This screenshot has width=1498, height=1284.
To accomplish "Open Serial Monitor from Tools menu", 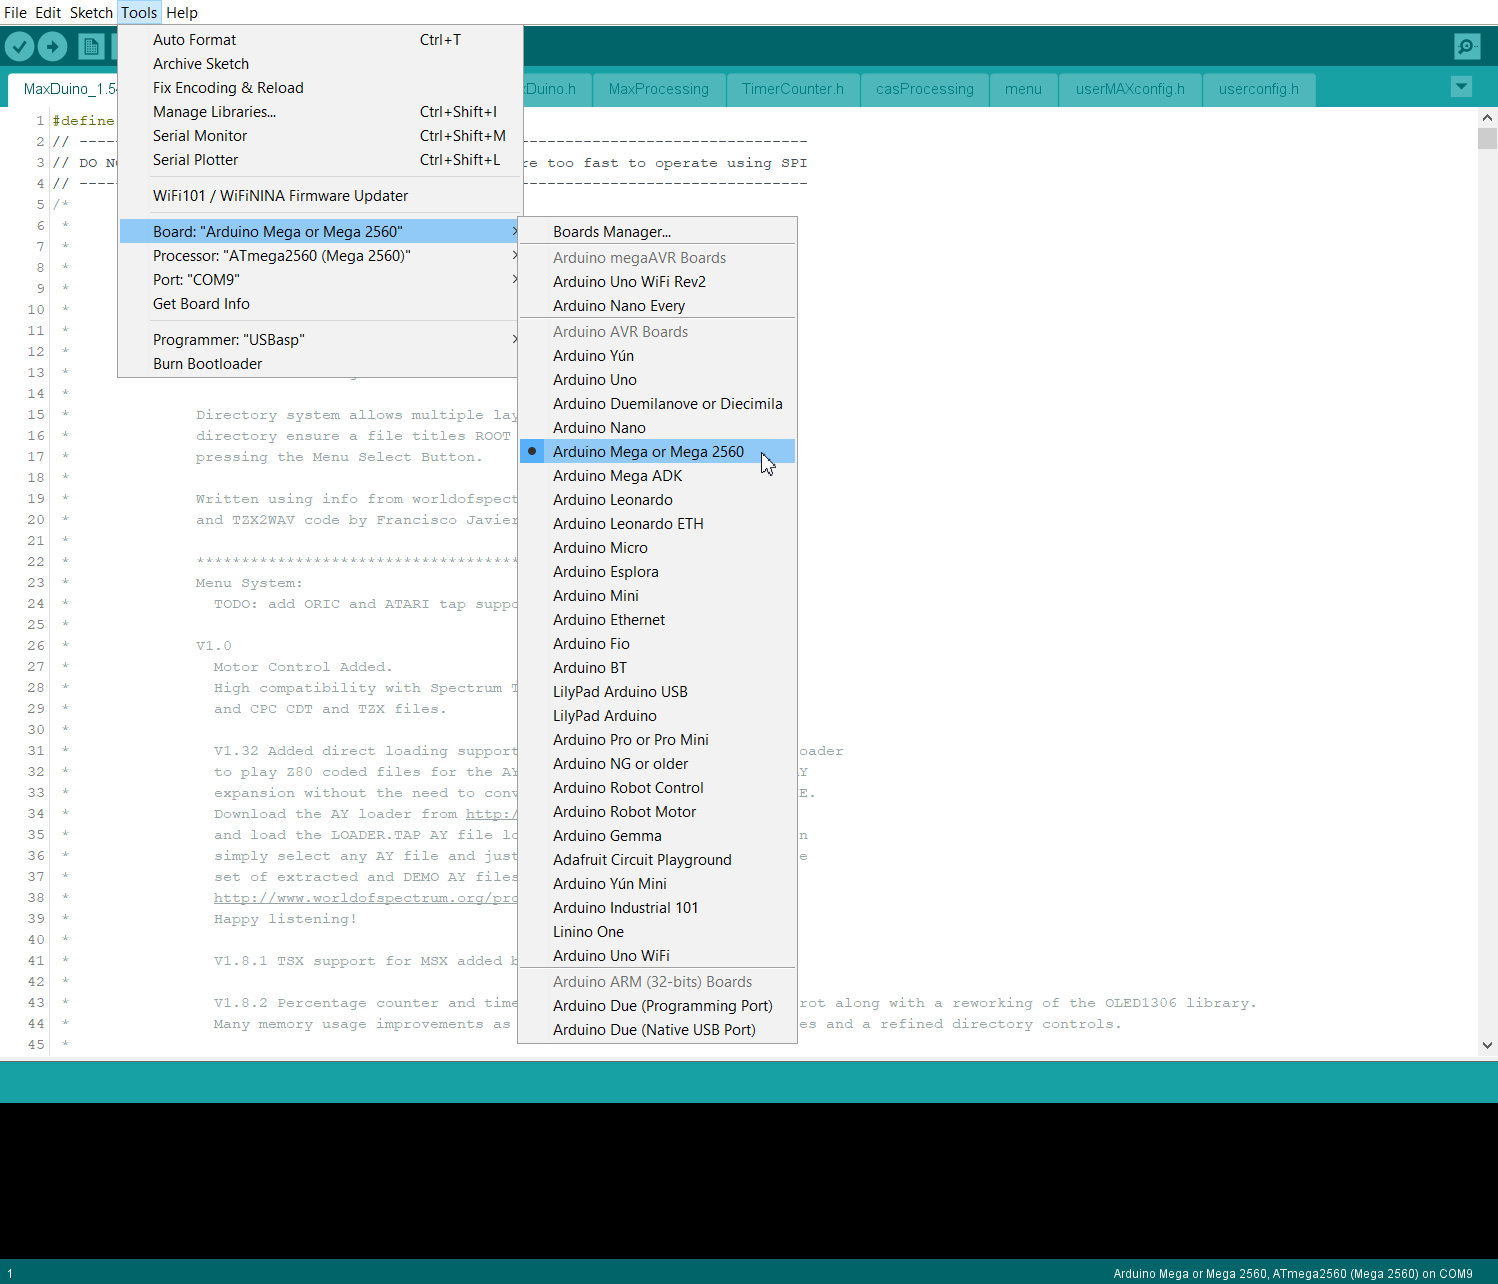I will [x=320, y=136].
